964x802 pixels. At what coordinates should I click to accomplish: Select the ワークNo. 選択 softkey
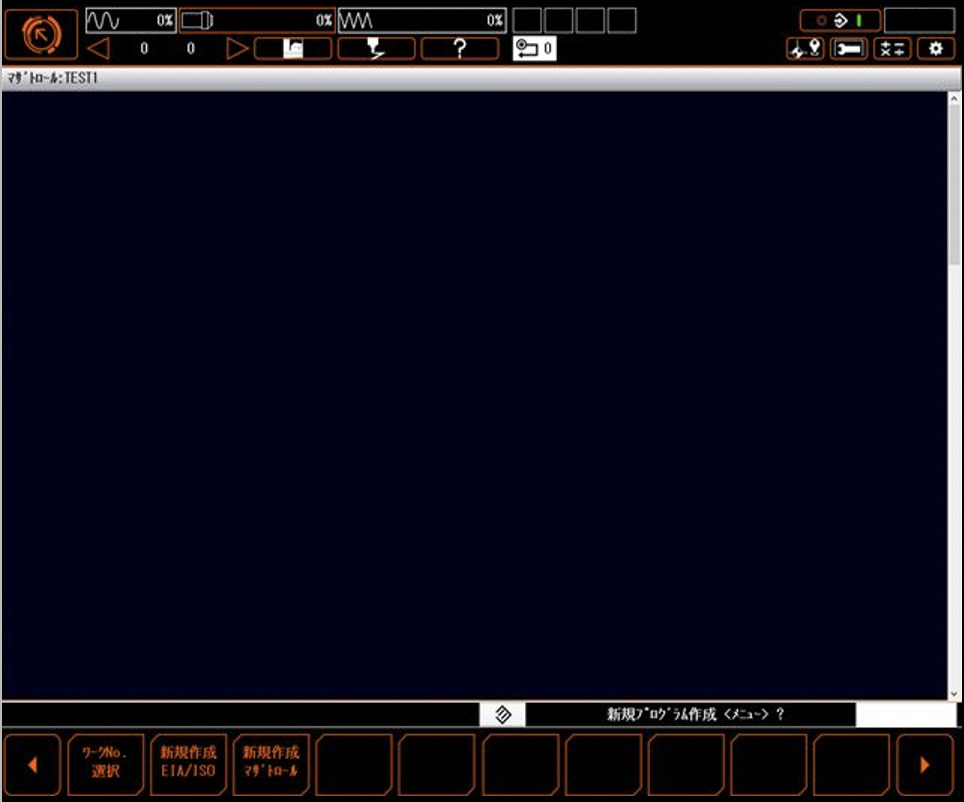105,764
